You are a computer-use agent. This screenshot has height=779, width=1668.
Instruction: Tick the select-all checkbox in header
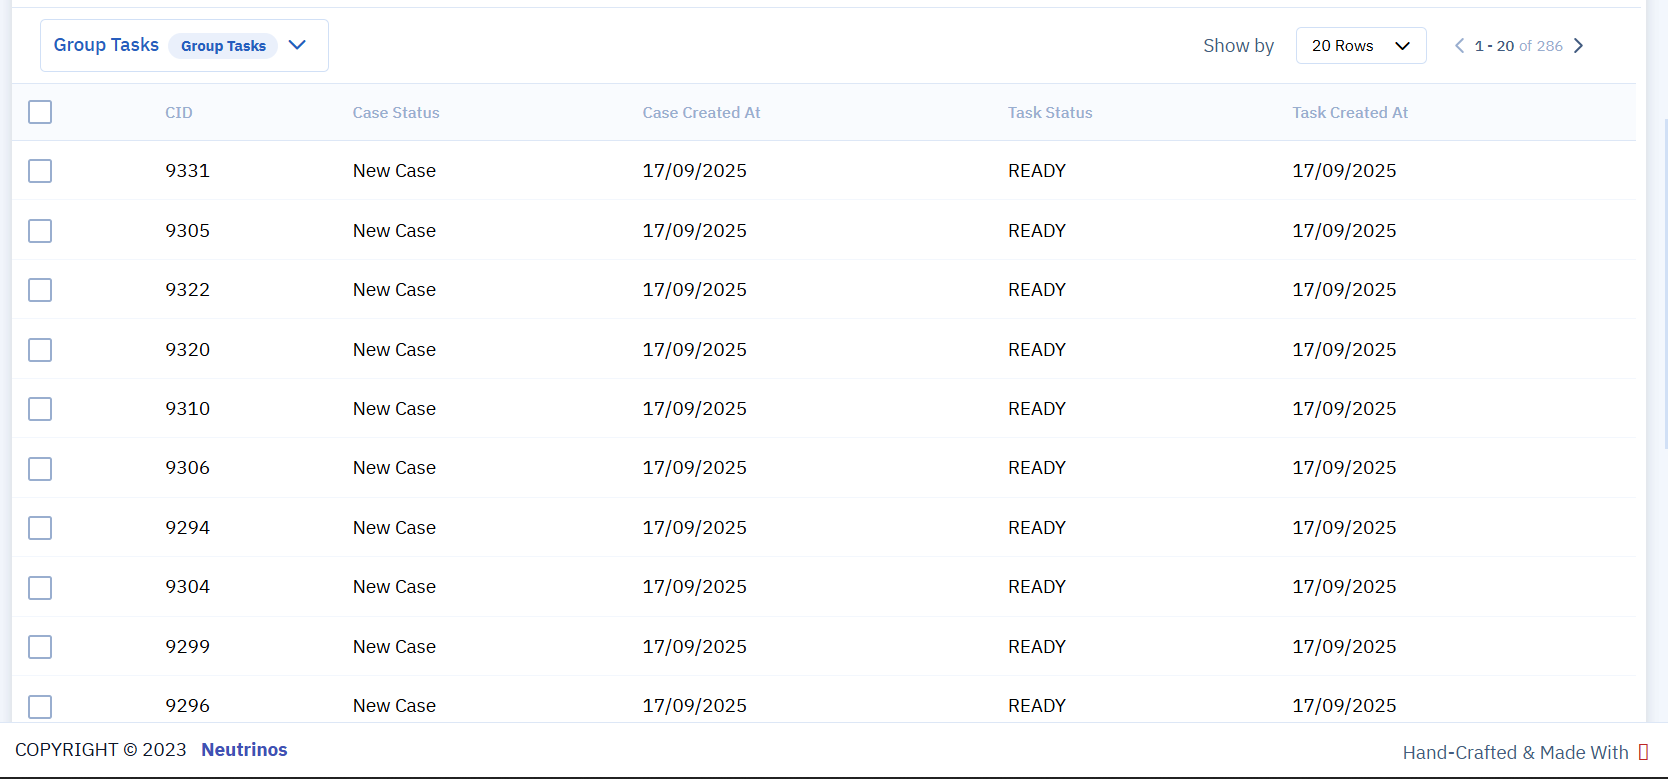click(40, 112)
